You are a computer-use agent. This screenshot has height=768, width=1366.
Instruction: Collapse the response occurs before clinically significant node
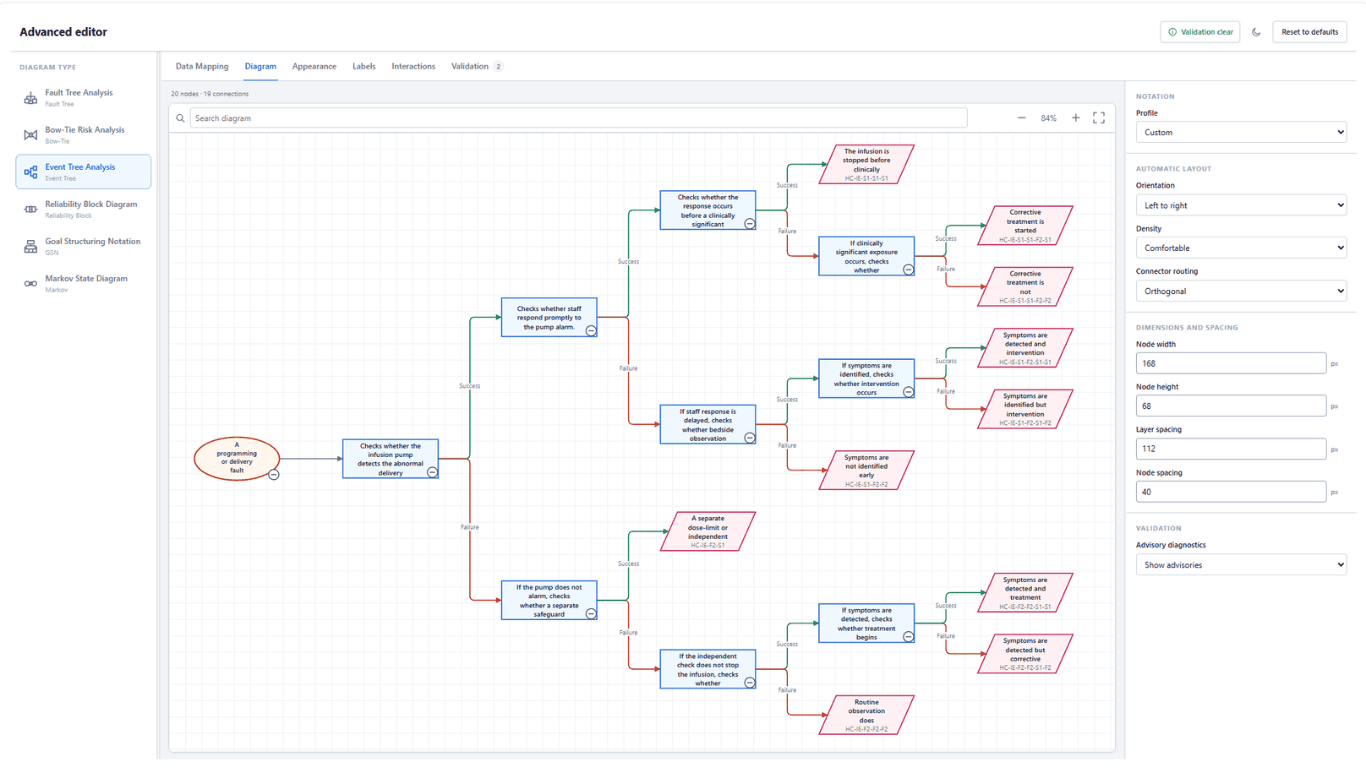click(750, 224)
